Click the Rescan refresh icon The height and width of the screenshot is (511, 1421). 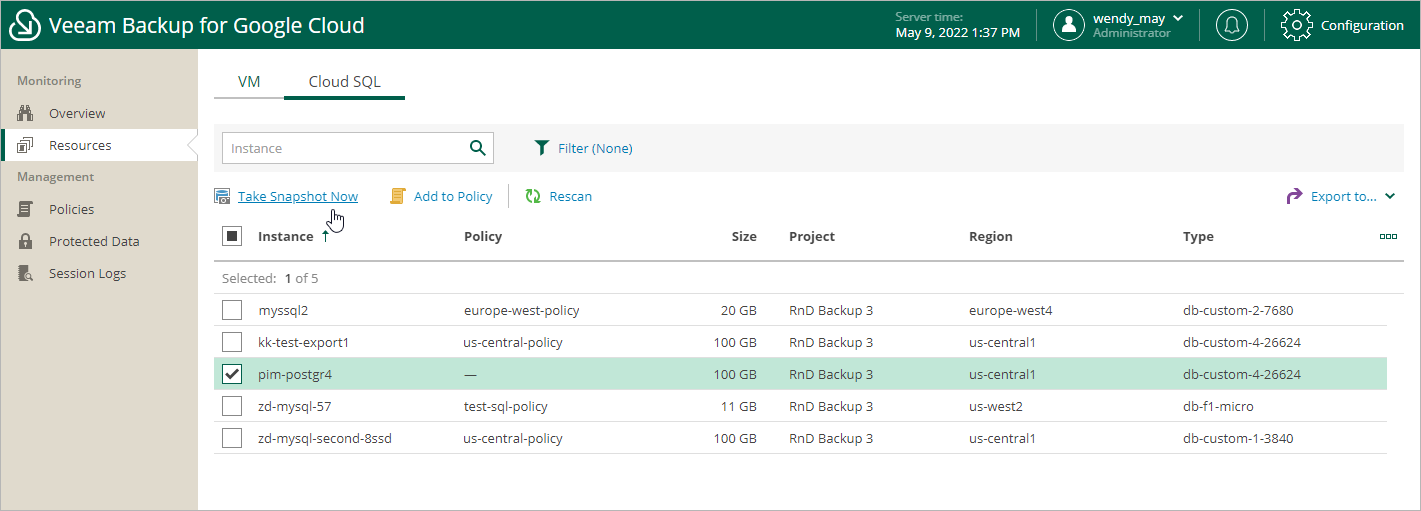point(533,196)
